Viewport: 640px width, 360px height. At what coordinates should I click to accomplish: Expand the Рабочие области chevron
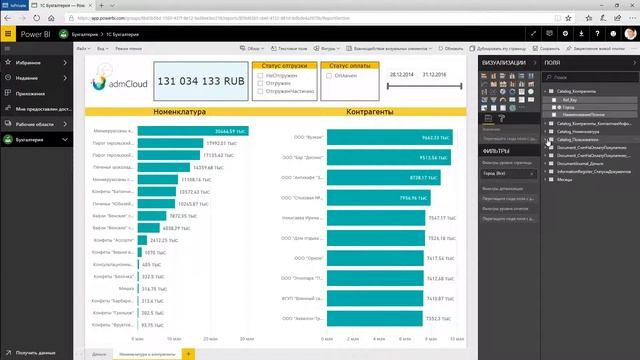pyautogui.click(x=65, y=124)
